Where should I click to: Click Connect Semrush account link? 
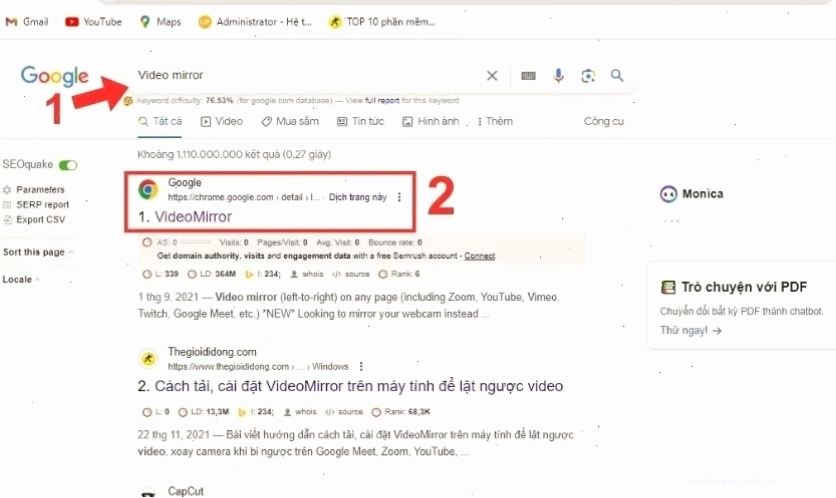point(479,256)
